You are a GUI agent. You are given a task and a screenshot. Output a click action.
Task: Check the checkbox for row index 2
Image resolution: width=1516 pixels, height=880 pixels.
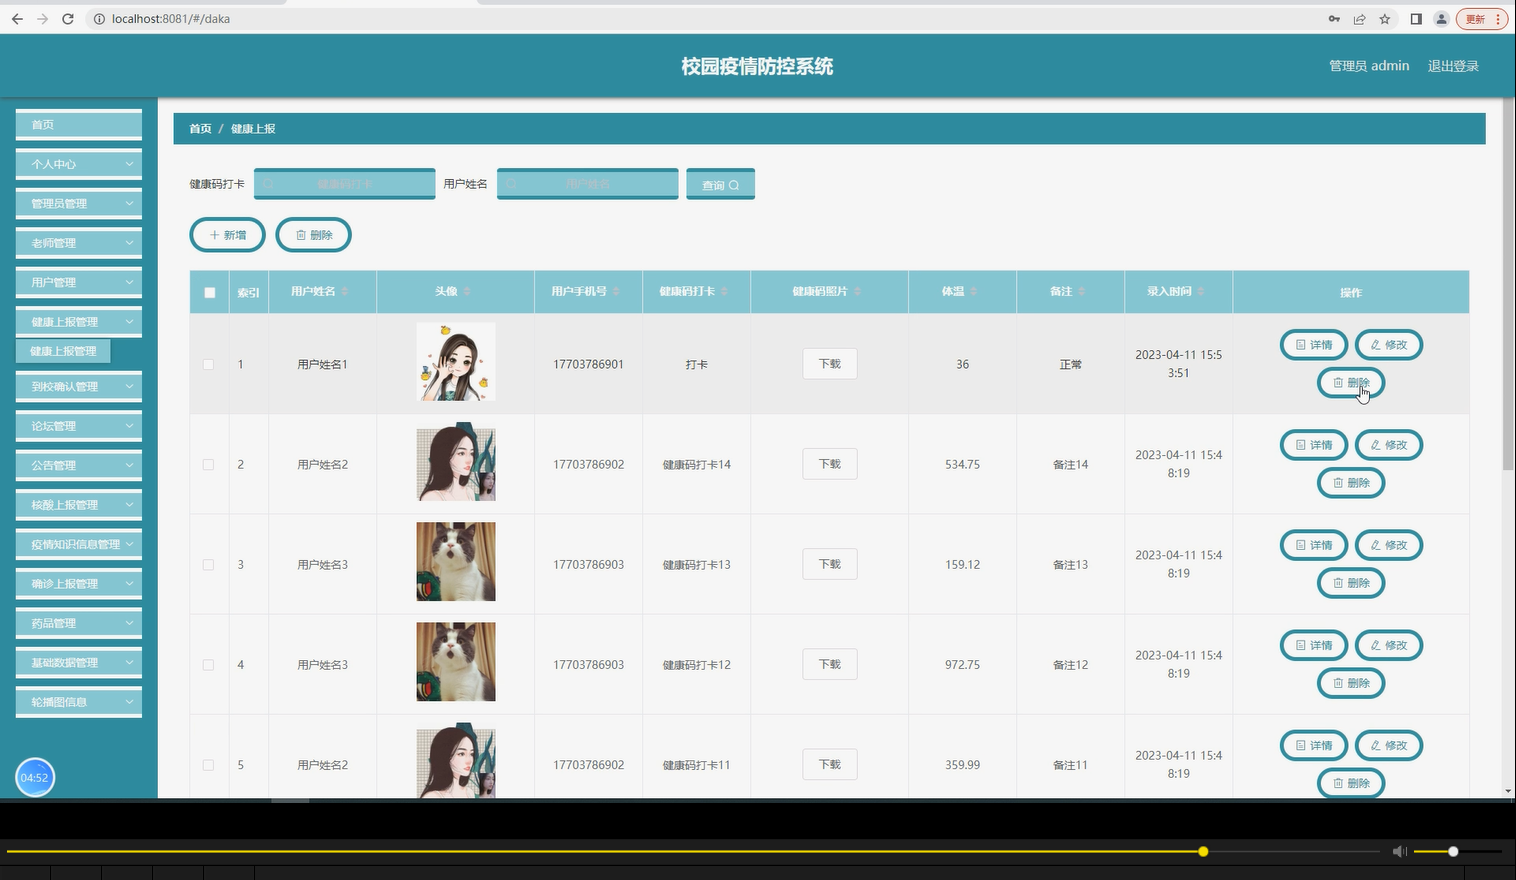coord(208,464)
